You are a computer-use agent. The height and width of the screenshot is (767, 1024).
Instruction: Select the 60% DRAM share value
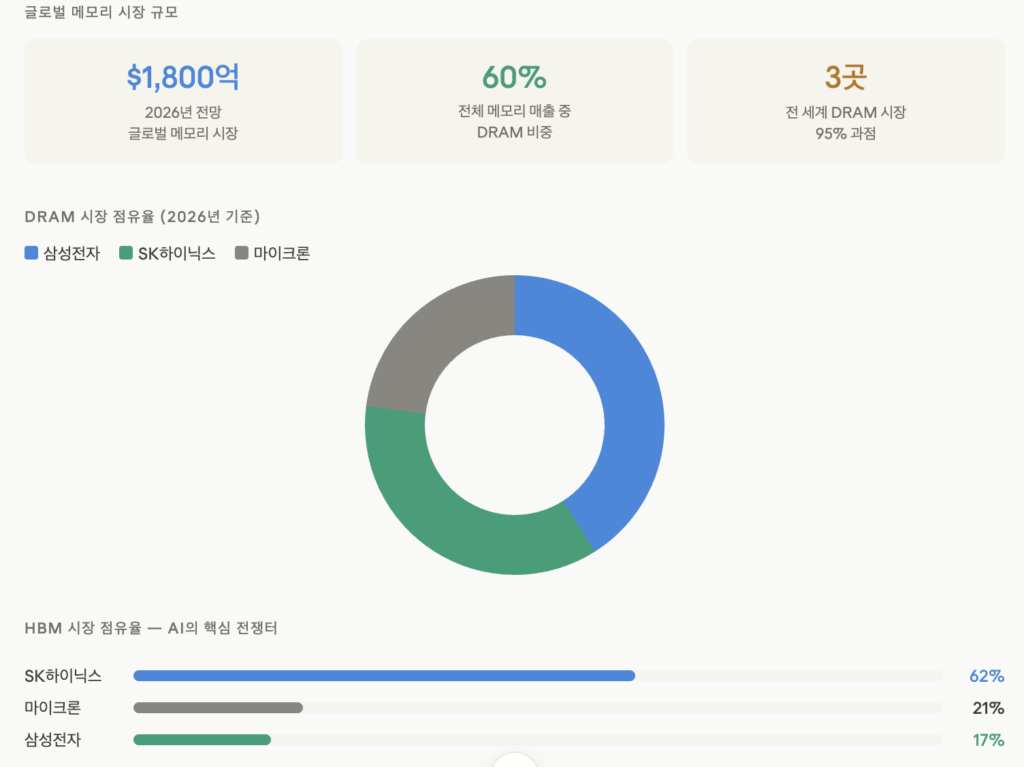515,77
